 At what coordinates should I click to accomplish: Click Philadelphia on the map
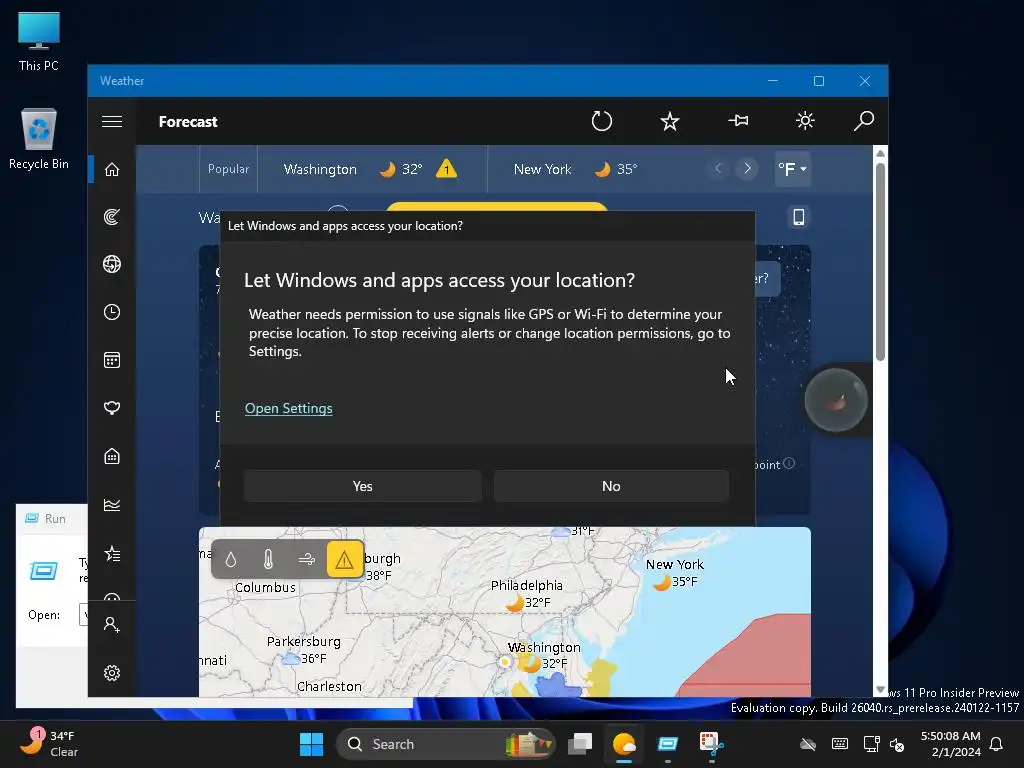[526, 585]
